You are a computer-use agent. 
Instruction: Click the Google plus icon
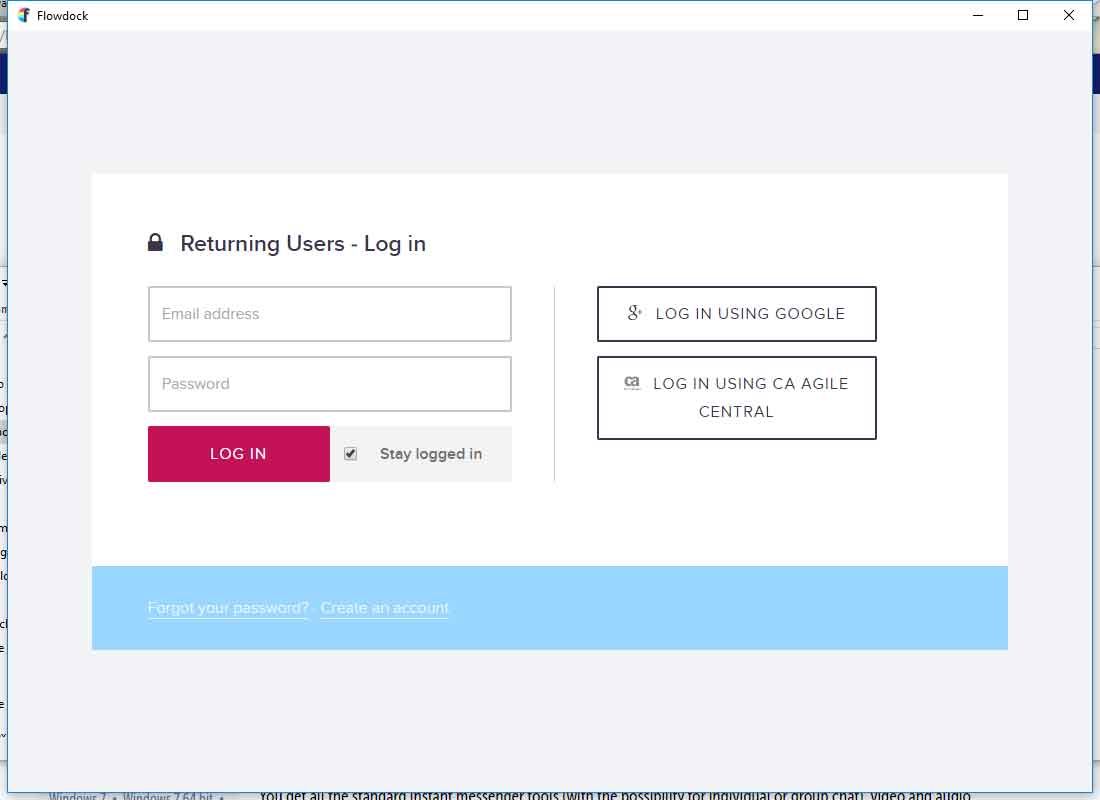[x=634, y=313]
